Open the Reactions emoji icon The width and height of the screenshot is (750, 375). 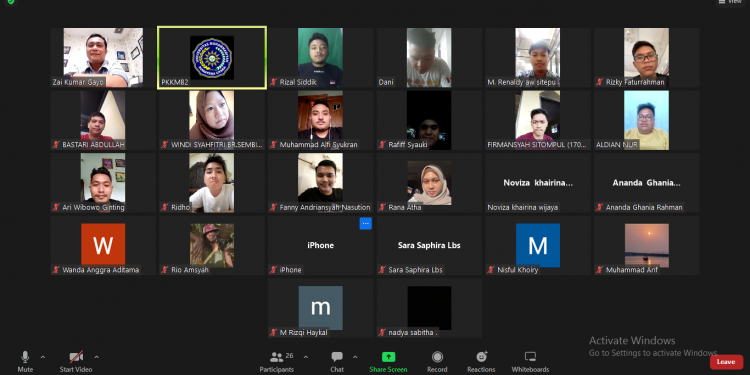pos(481,357)
